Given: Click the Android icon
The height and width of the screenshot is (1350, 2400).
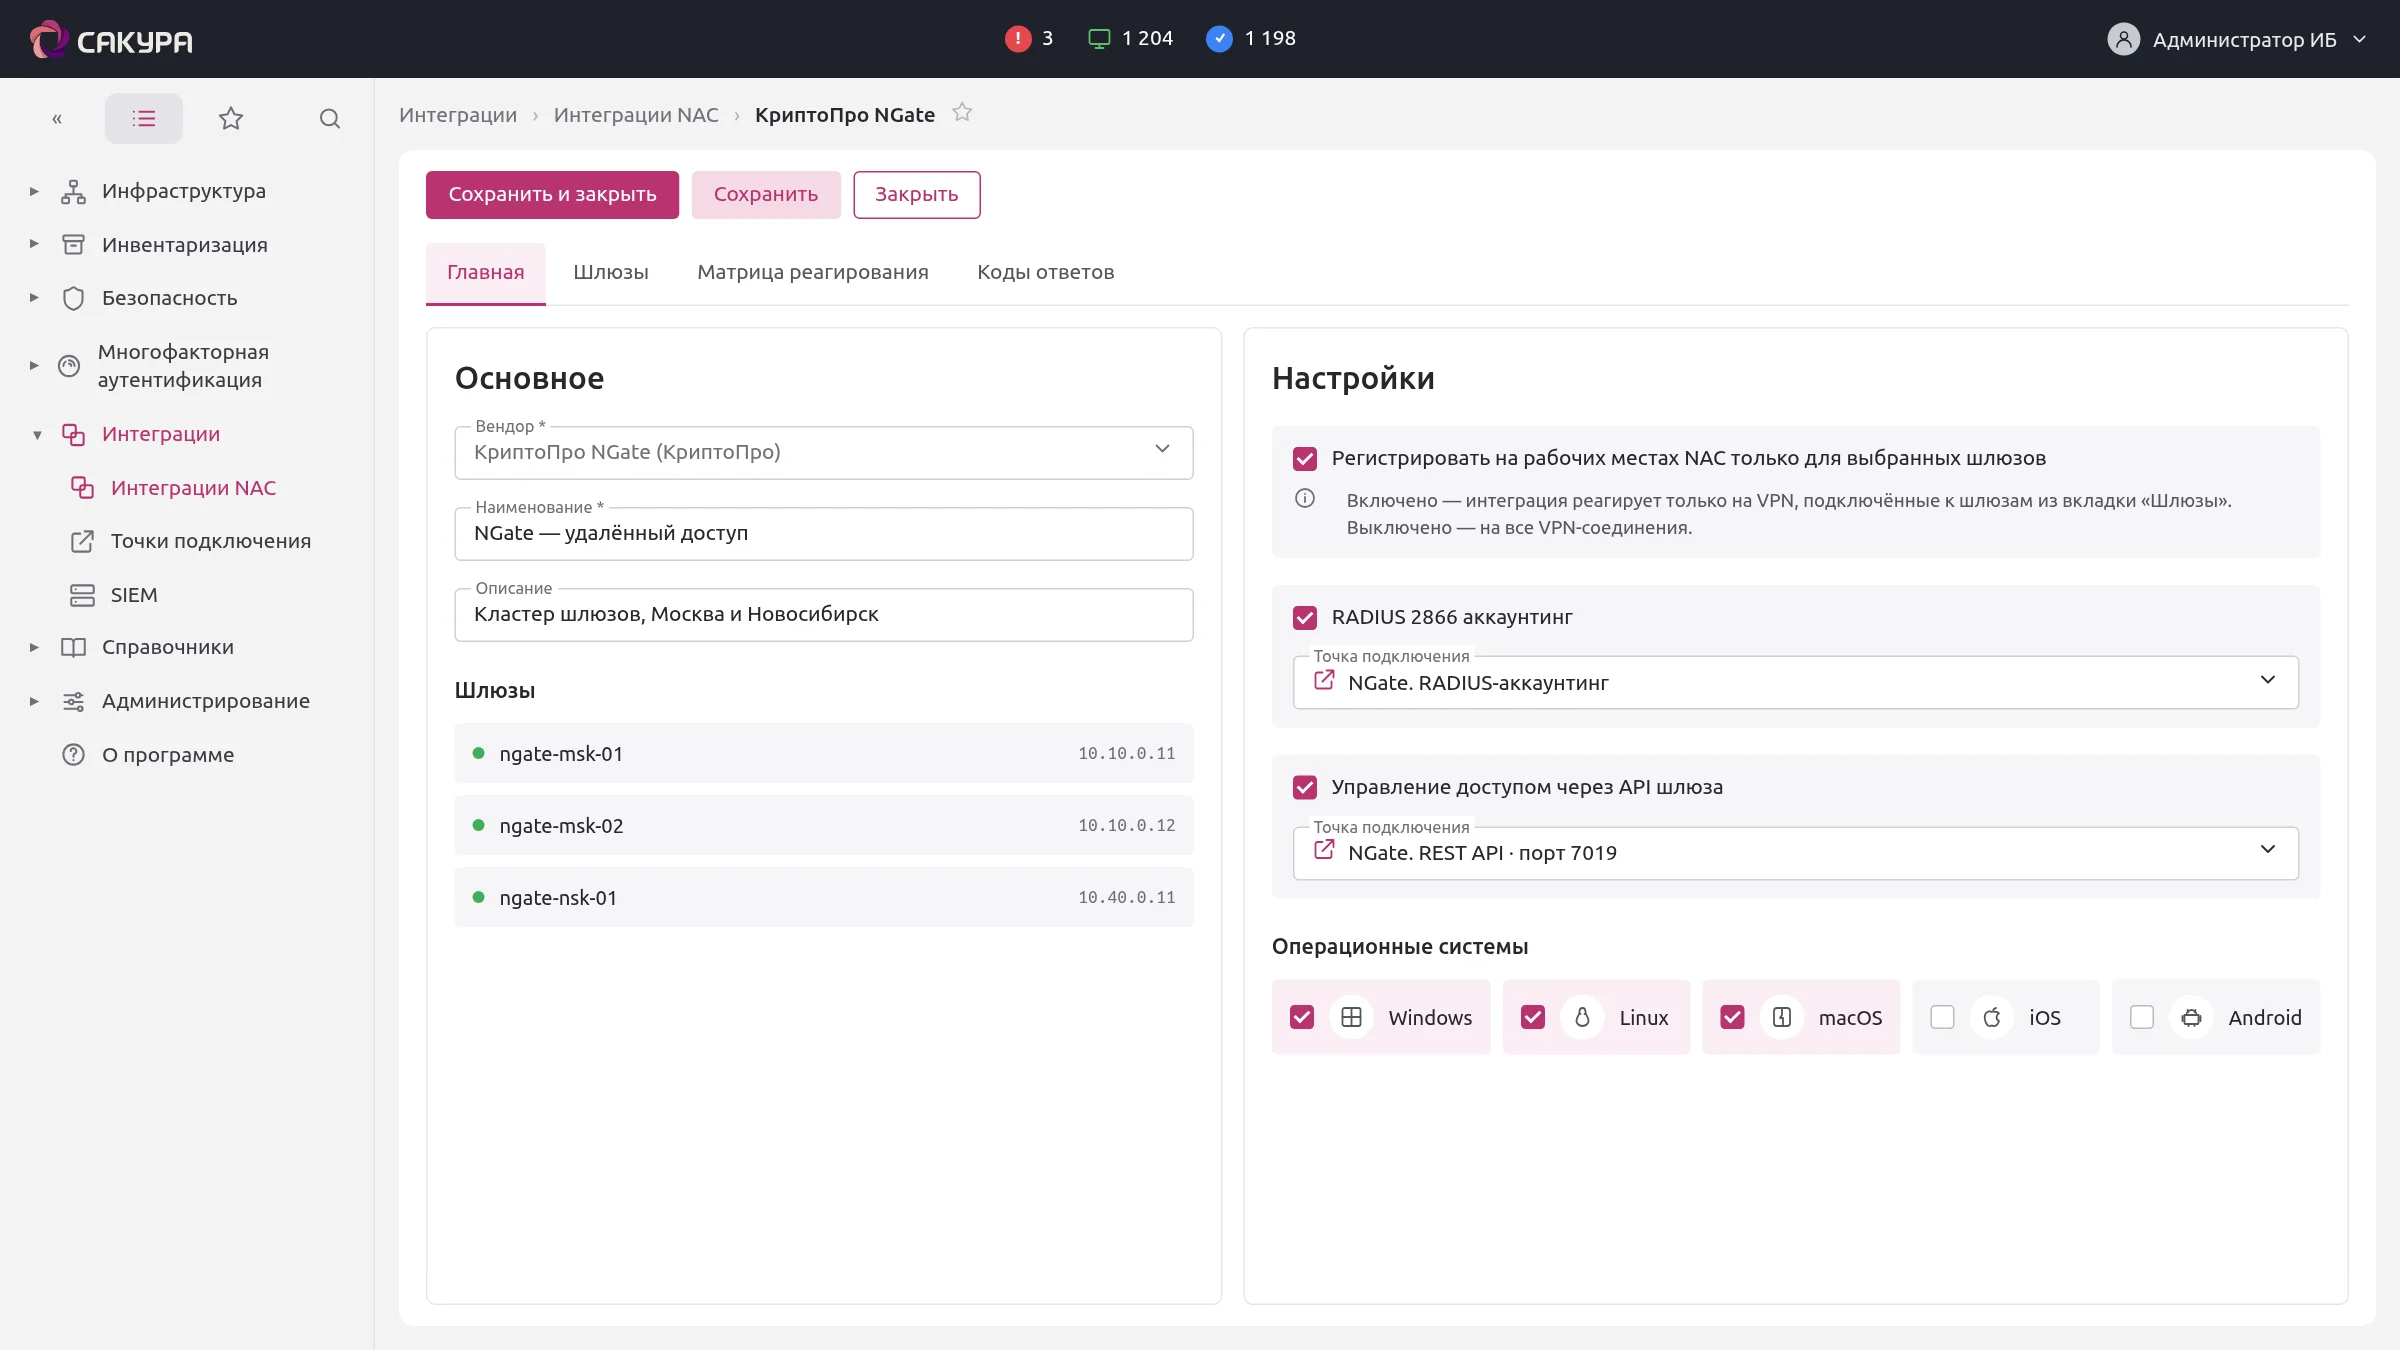Looking at the screenshot, I should point(2191,1017).
